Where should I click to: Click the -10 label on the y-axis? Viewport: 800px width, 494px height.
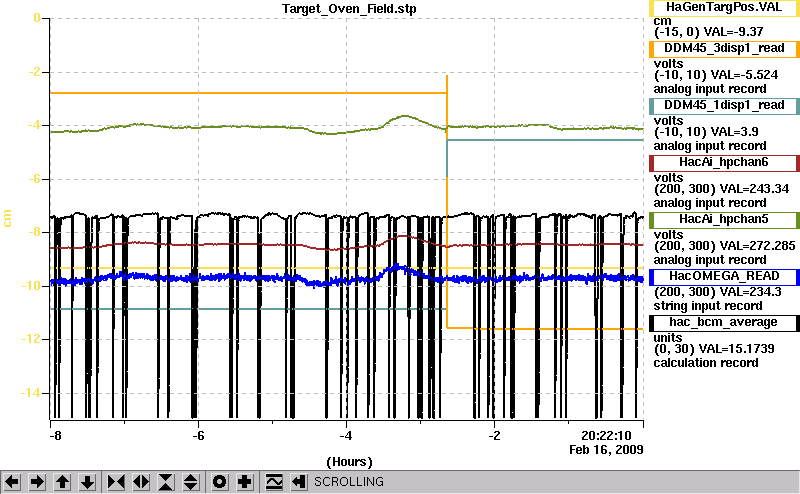(31, 286)
